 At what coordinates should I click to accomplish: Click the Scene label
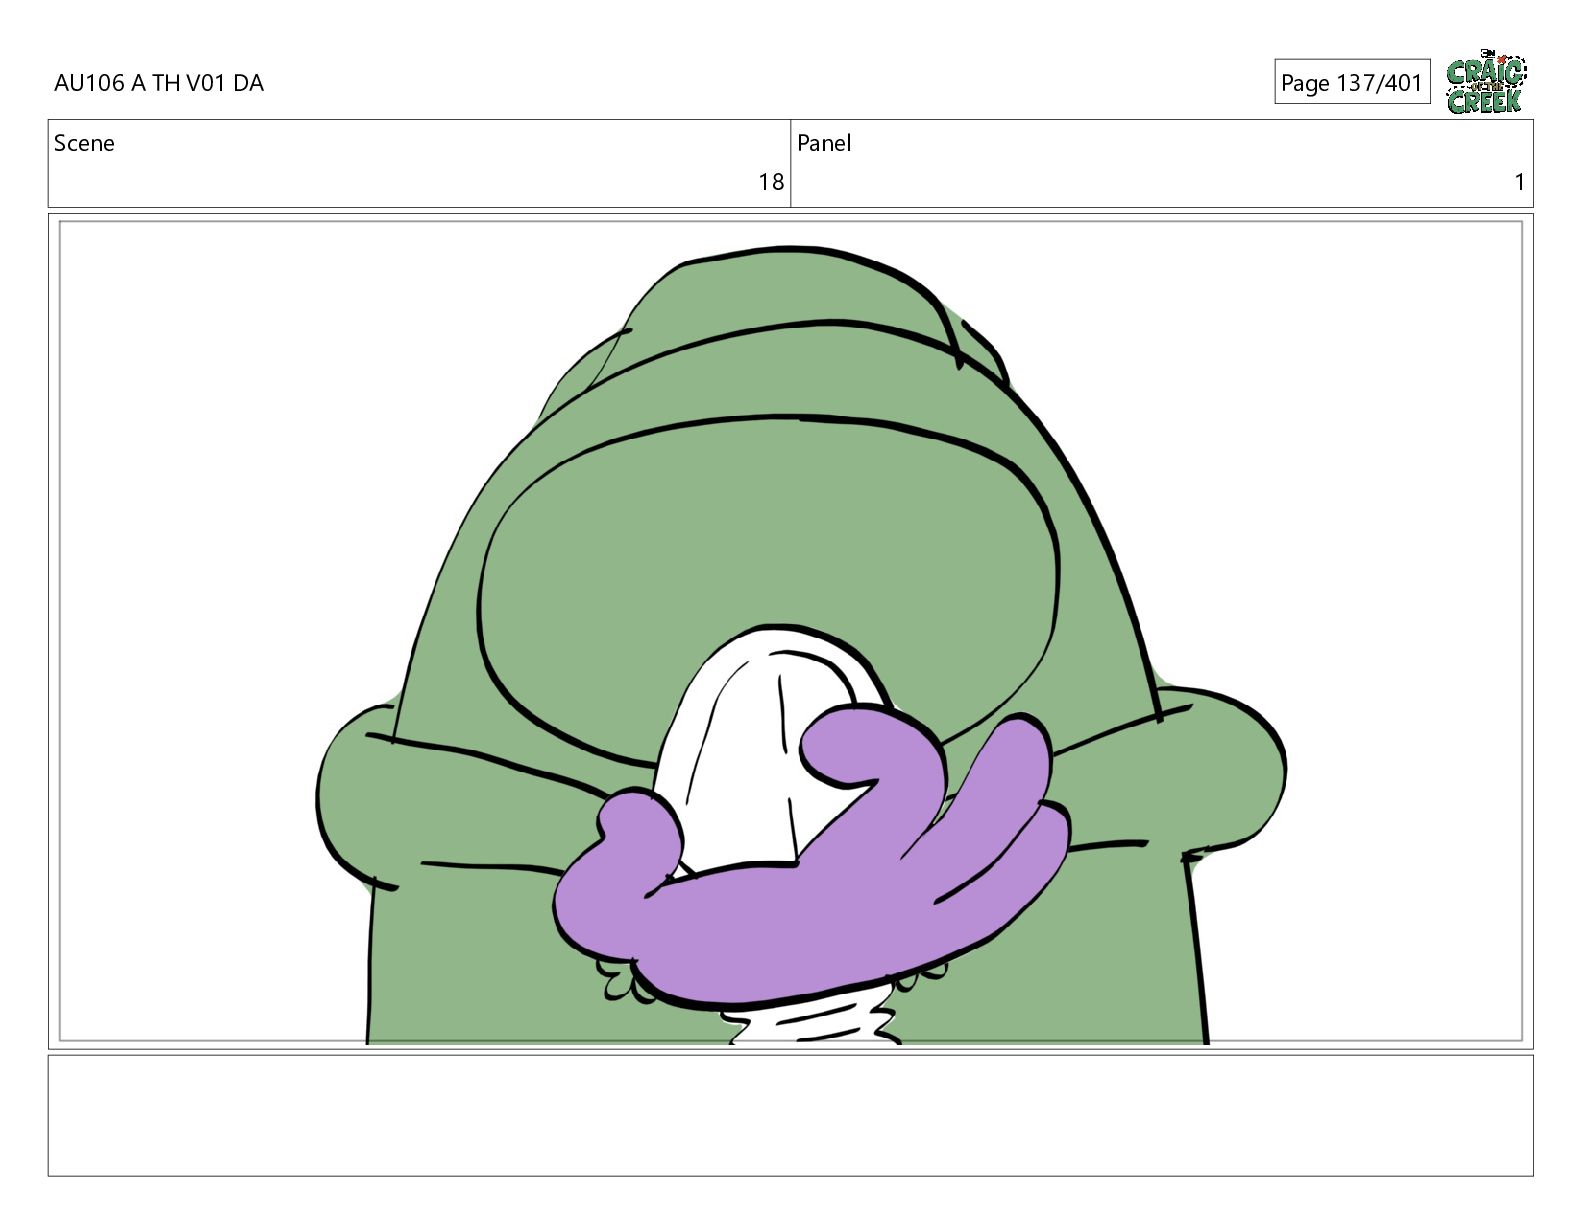[x=84, y=143]
